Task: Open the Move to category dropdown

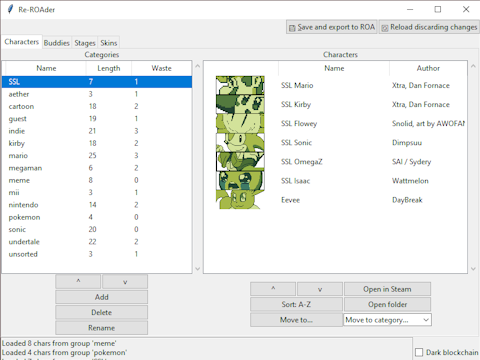Action: [387, 320]
